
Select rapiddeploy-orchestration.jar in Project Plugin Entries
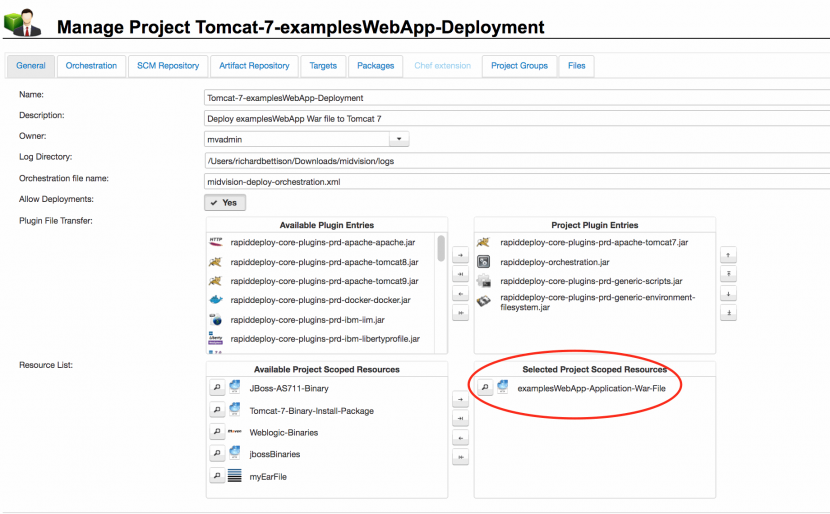[554, 262]
